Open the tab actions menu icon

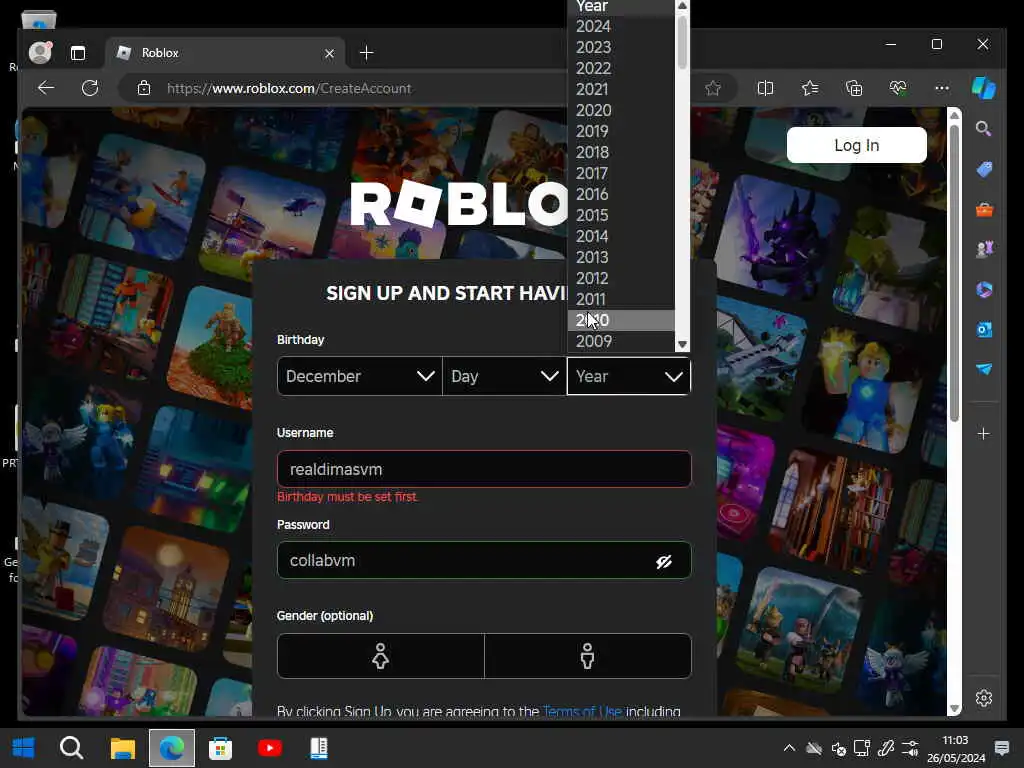click(x=78, y=53)
